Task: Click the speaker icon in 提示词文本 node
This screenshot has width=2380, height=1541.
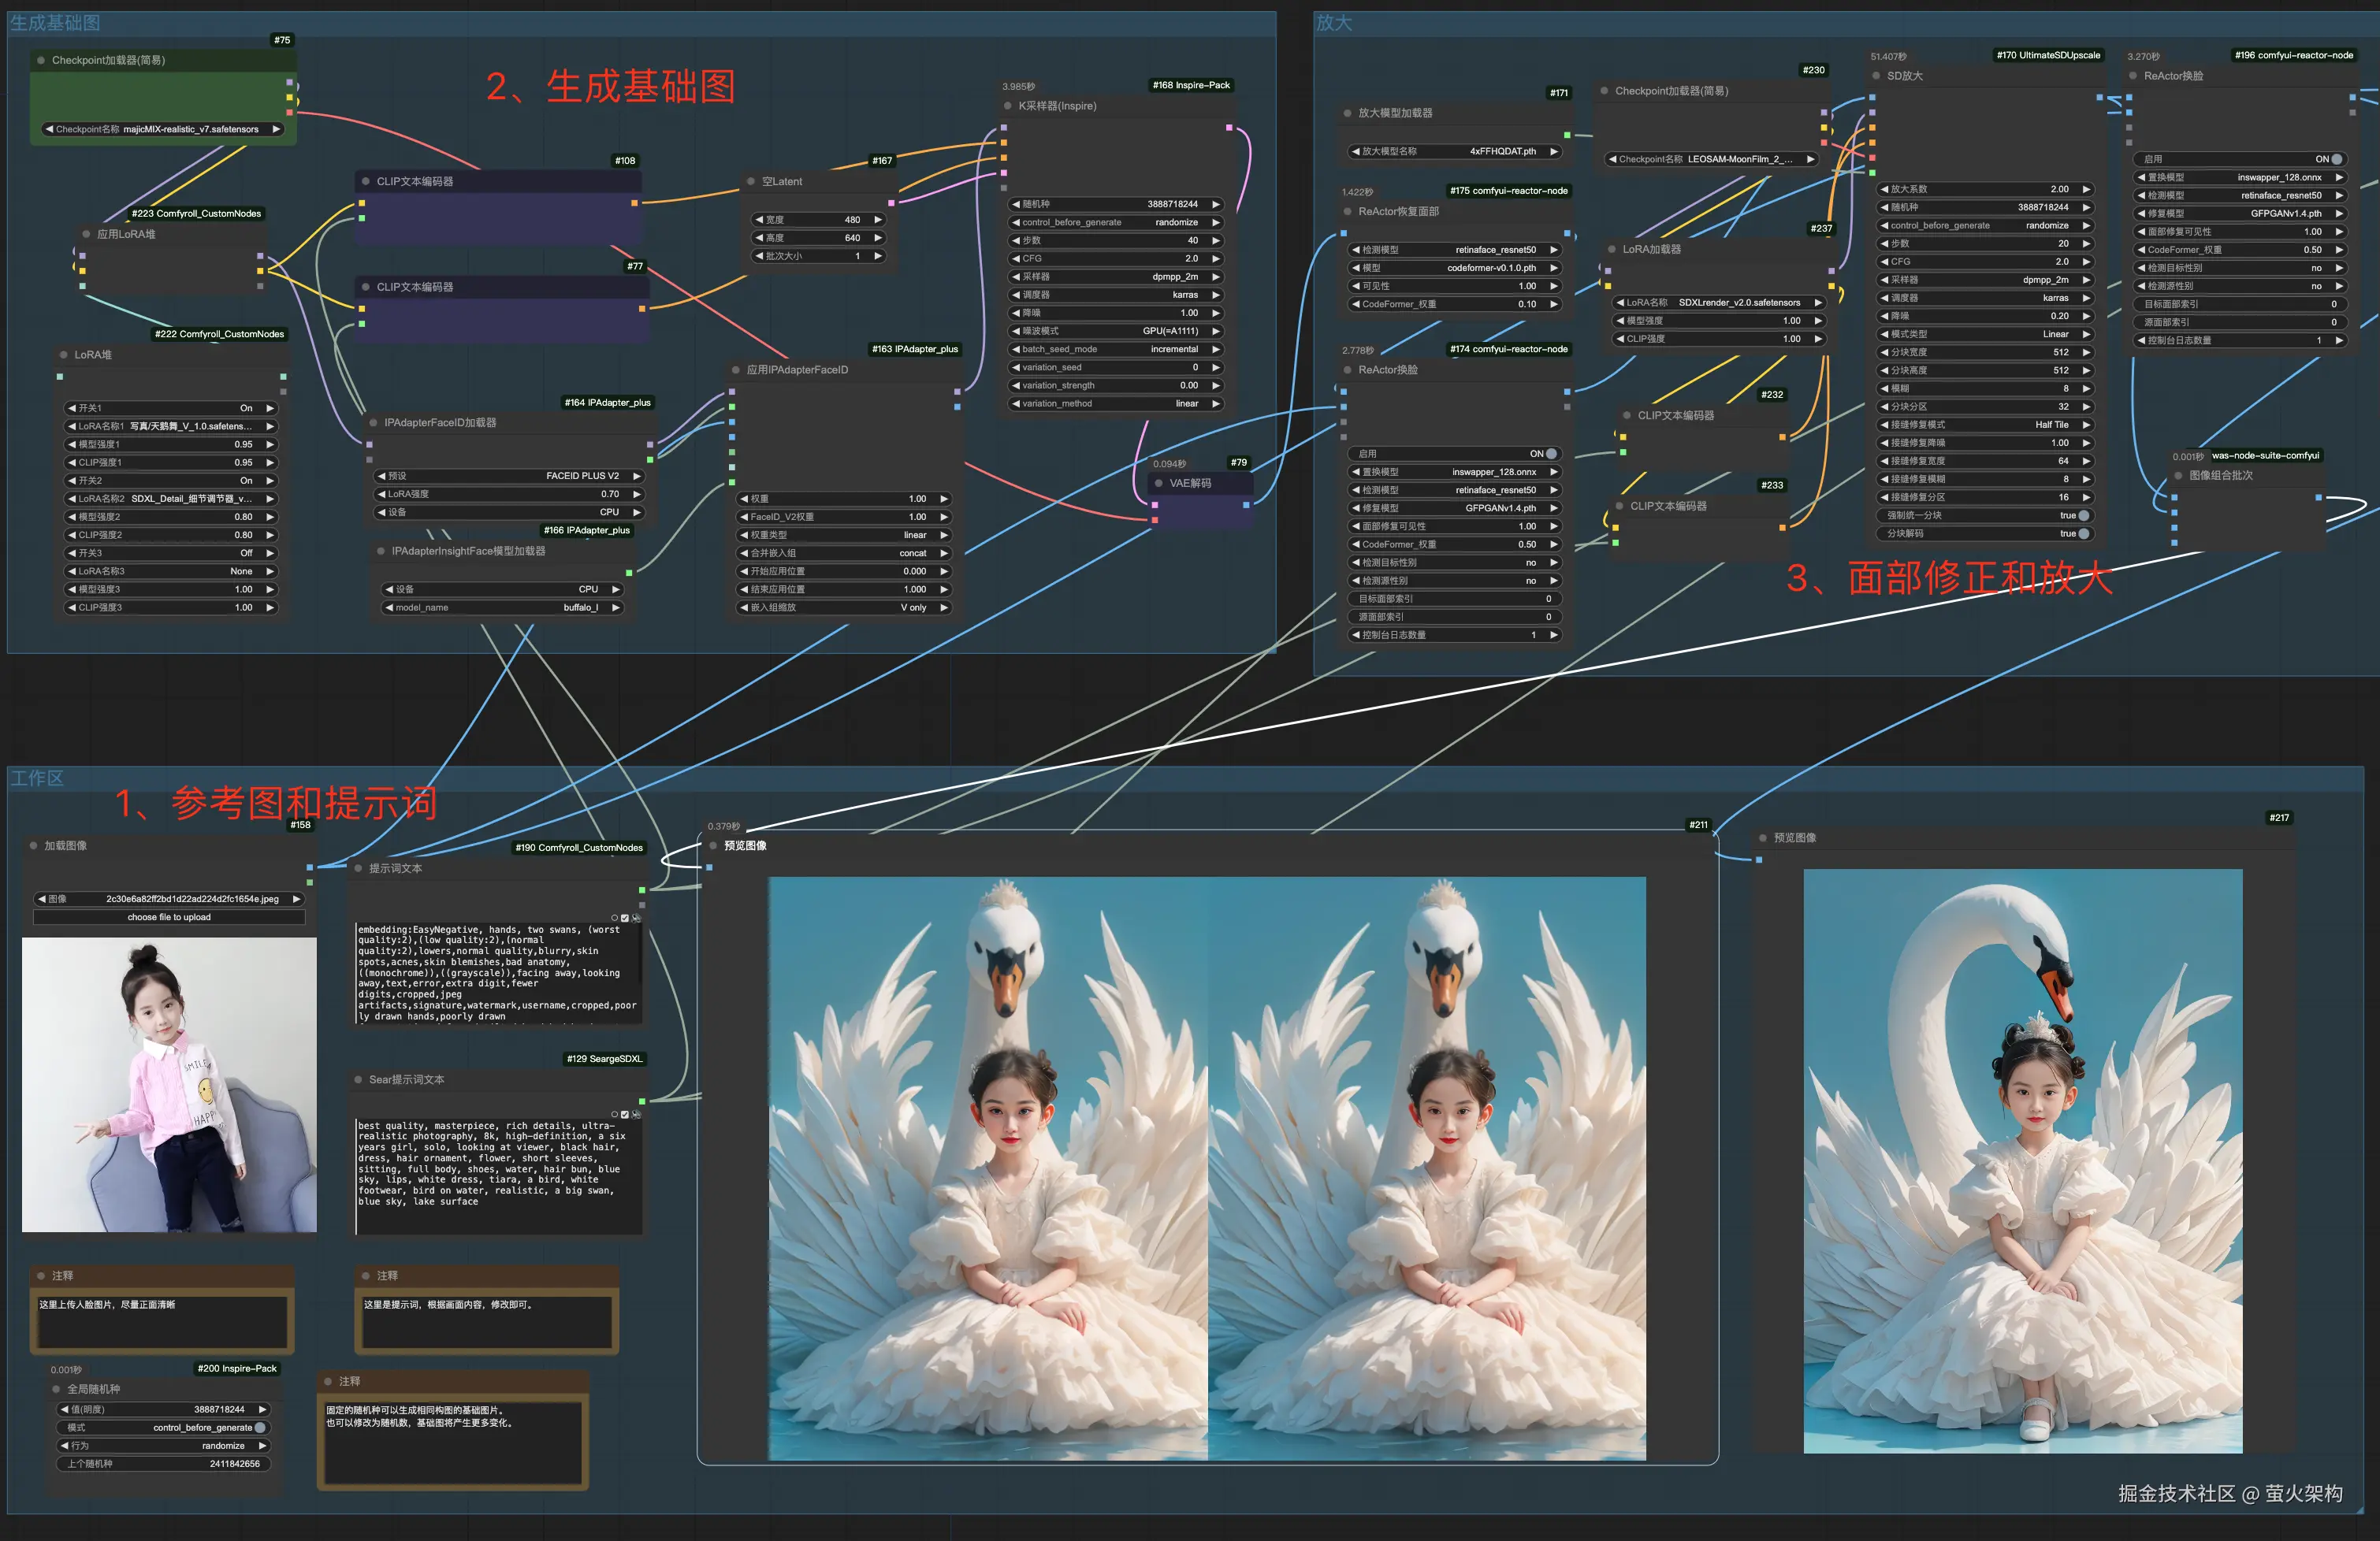Action: click(x=636, y=918)
